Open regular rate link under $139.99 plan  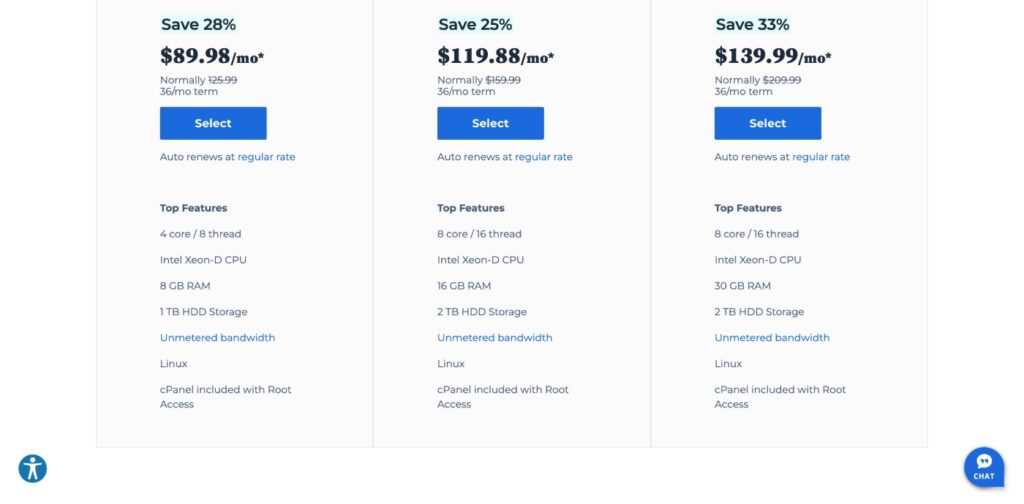[x=820, y=157]
